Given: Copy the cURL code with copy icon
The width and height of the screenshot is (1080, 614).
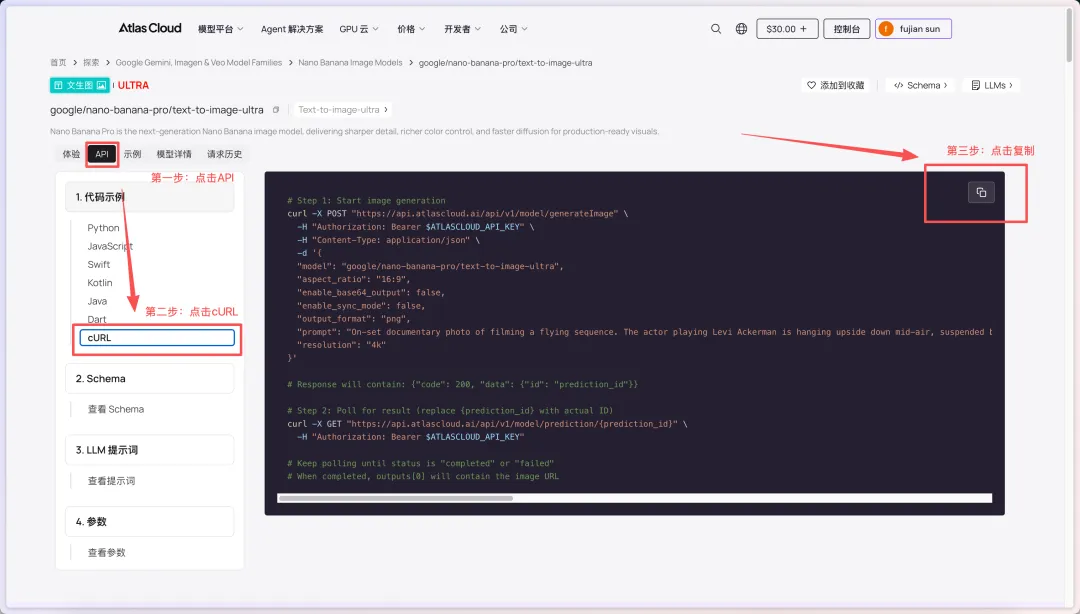Looking at the screenshot, I should 981,192.
